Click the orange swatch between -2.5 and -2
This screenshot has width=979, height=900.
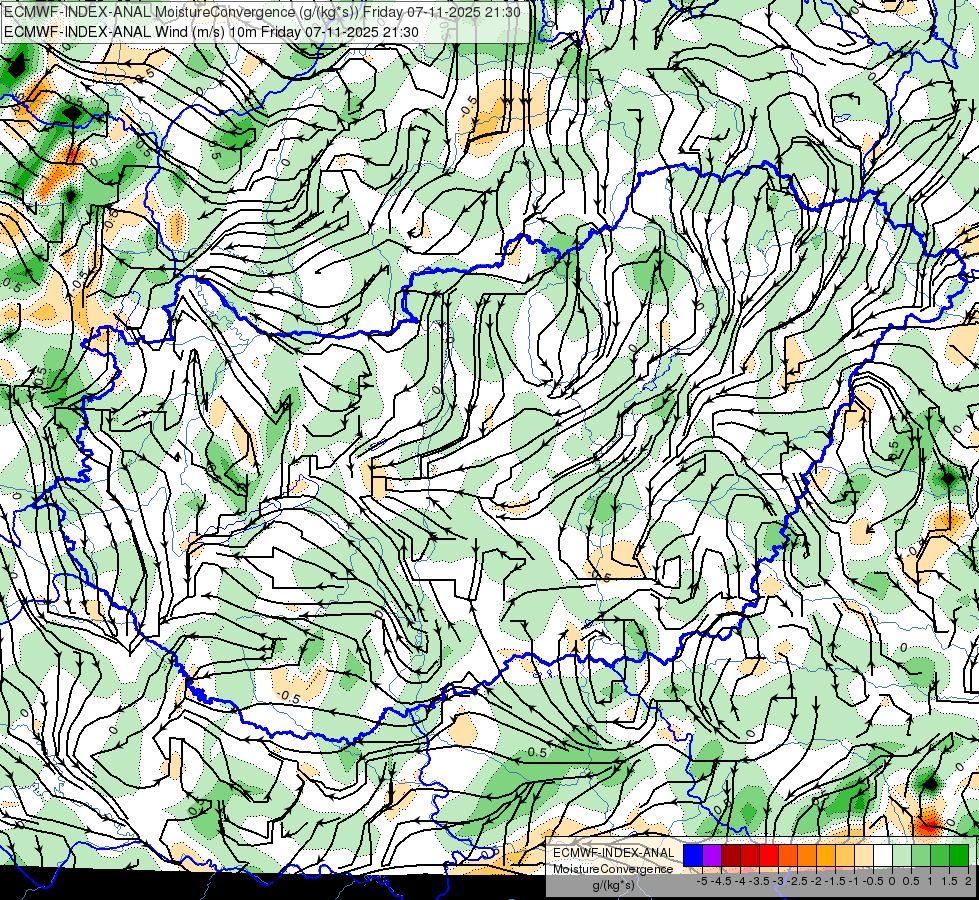(x=807, y=856)
